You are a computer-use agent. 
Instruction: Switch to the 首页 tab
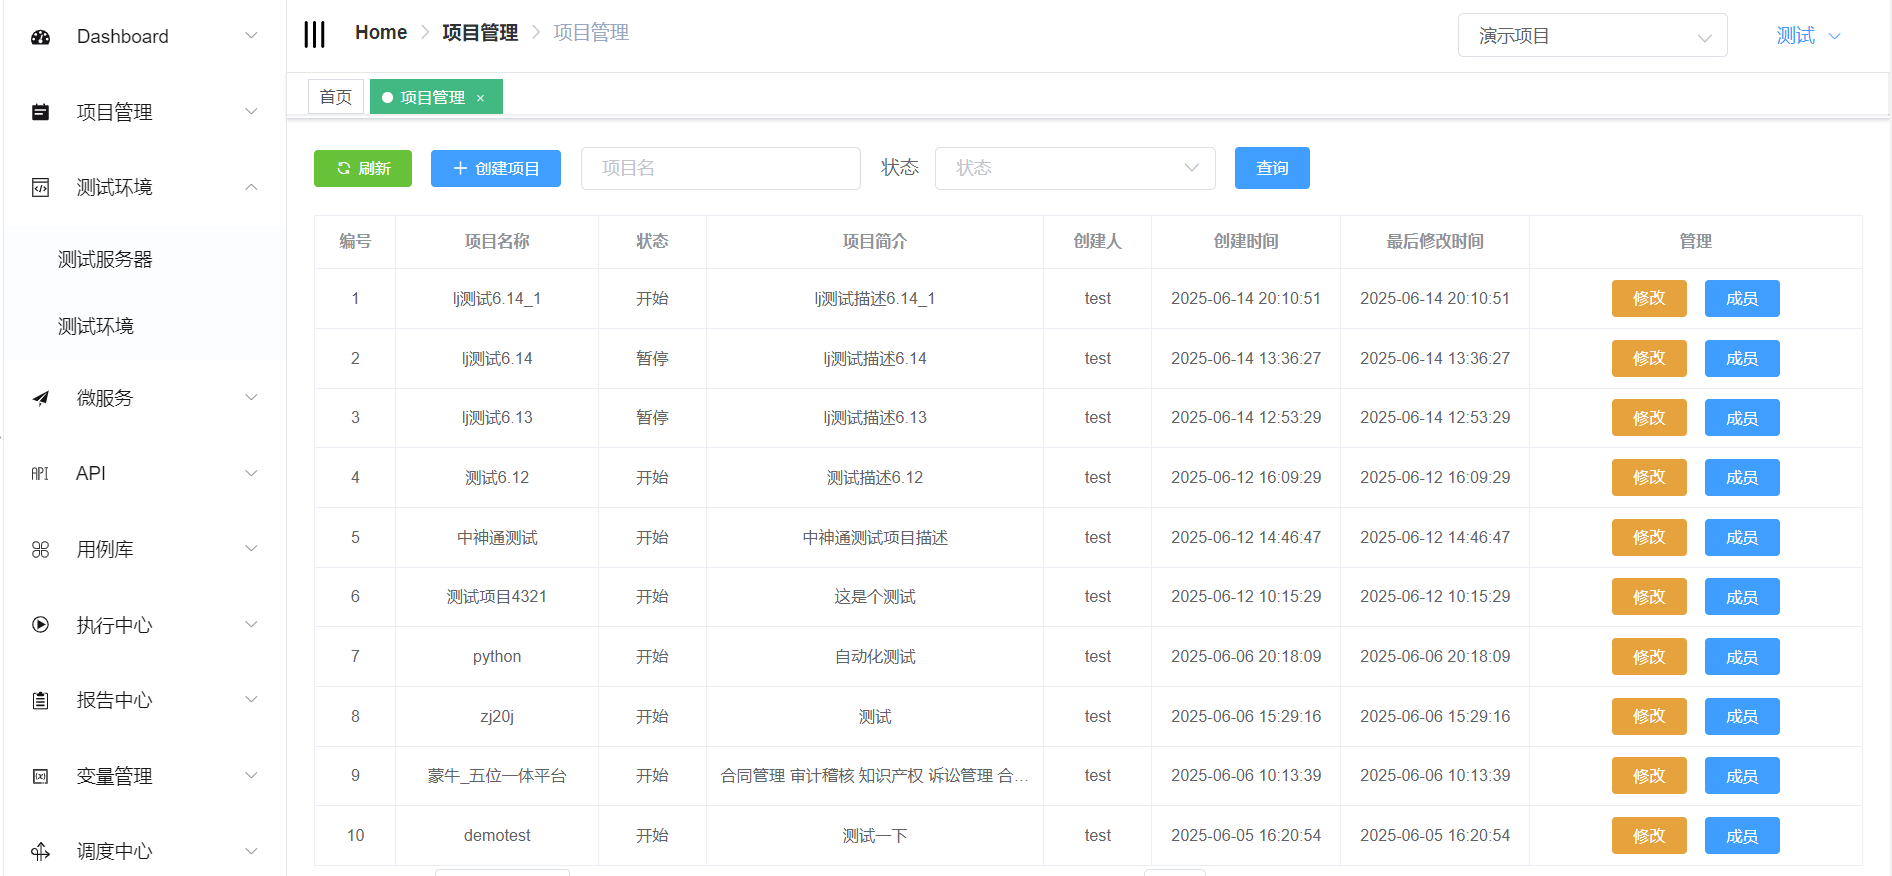(335, 97)
